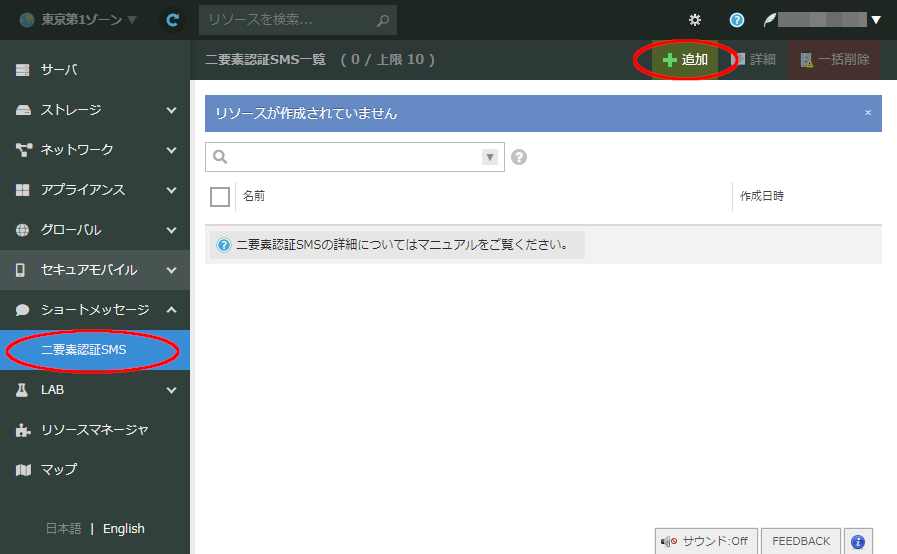Click the search magnifier in resource search box
The width and height of the screenshot is (897, 554).
pos(382,20)
